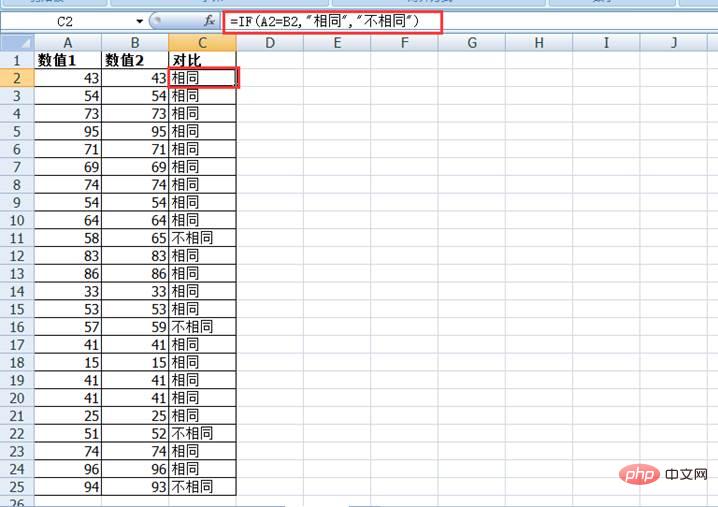Select column B header

coord(135,43)
